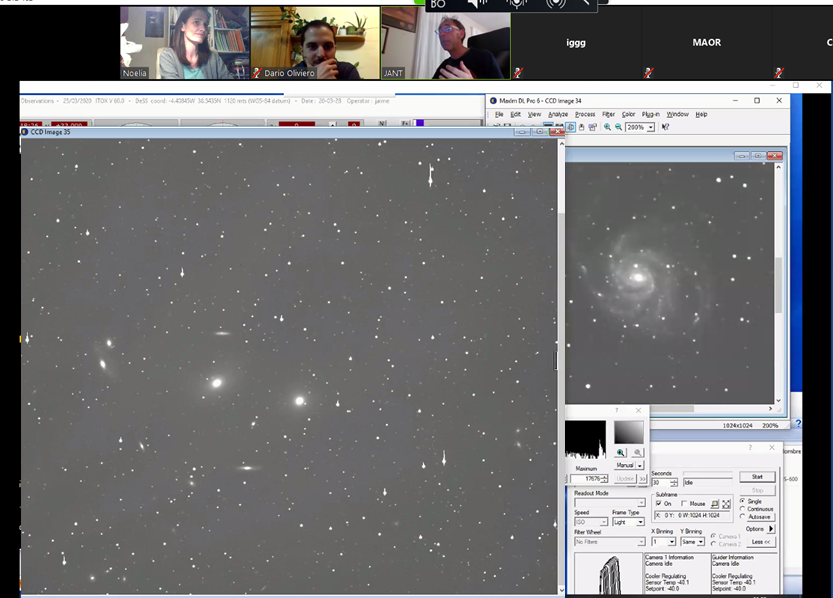
Task: Open the Window menu
Action: tap(677, 114)
